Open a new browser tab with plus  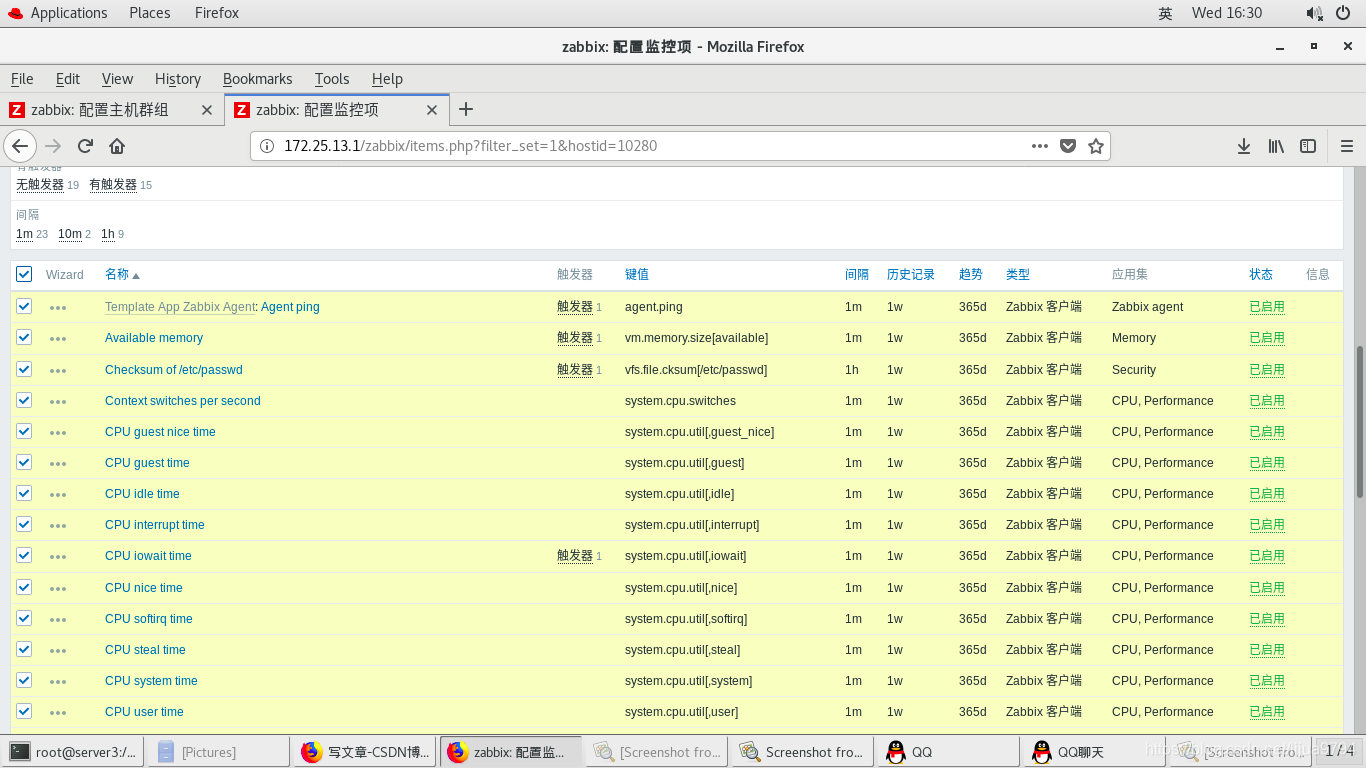465,110
